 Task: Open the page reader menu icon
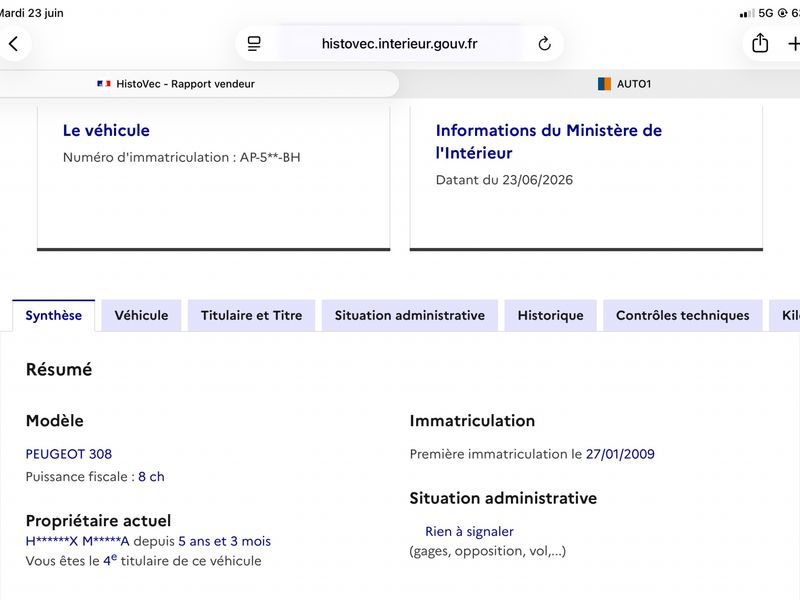coord(254,44)
